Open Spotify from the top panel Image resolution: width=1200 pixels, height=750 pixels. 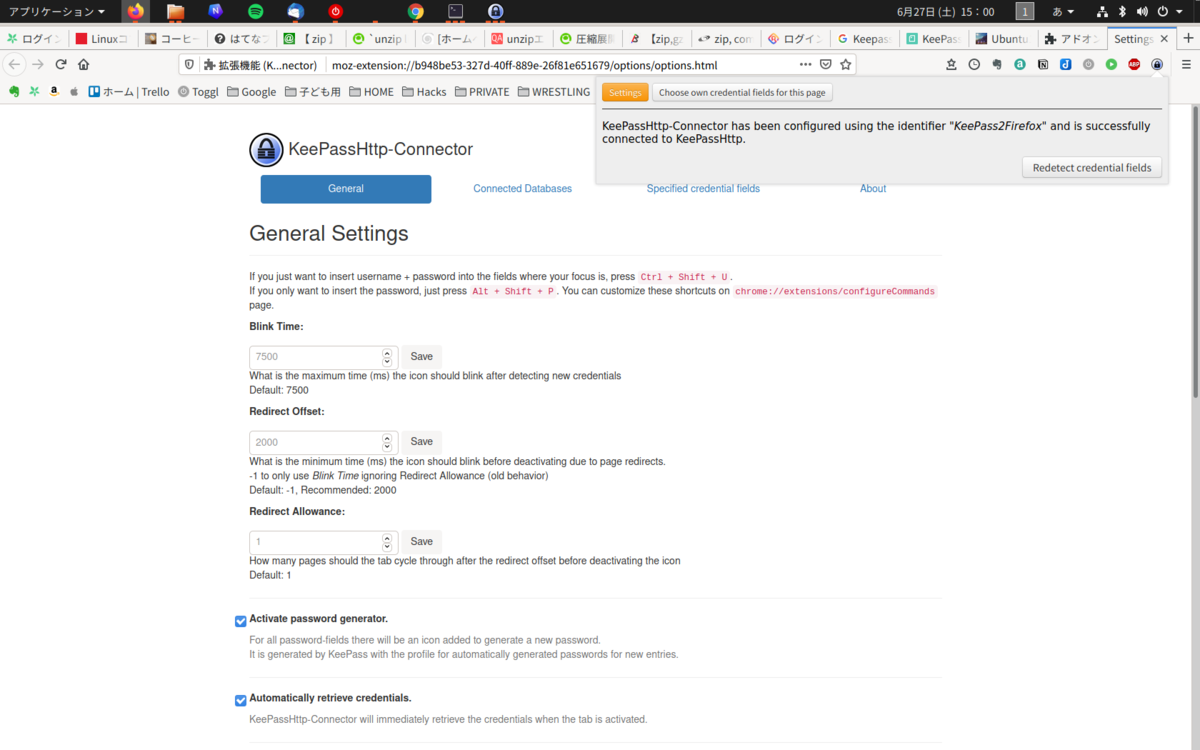point(255,12)
